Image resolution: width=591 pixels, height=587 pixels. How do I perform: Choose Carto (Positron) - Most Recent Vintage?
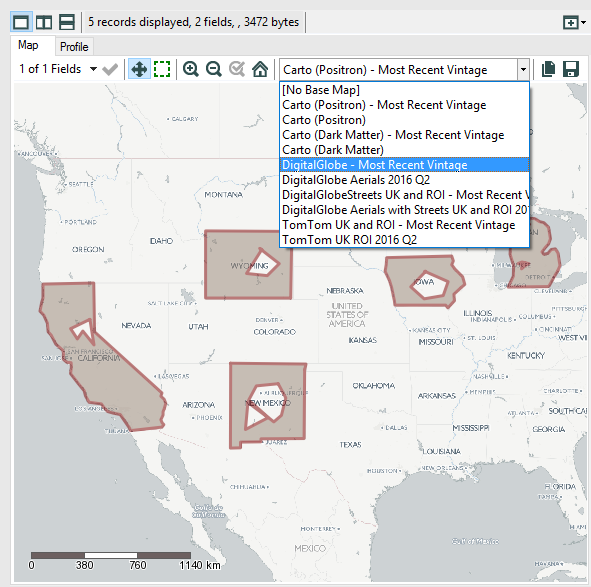tap(404, 105)
